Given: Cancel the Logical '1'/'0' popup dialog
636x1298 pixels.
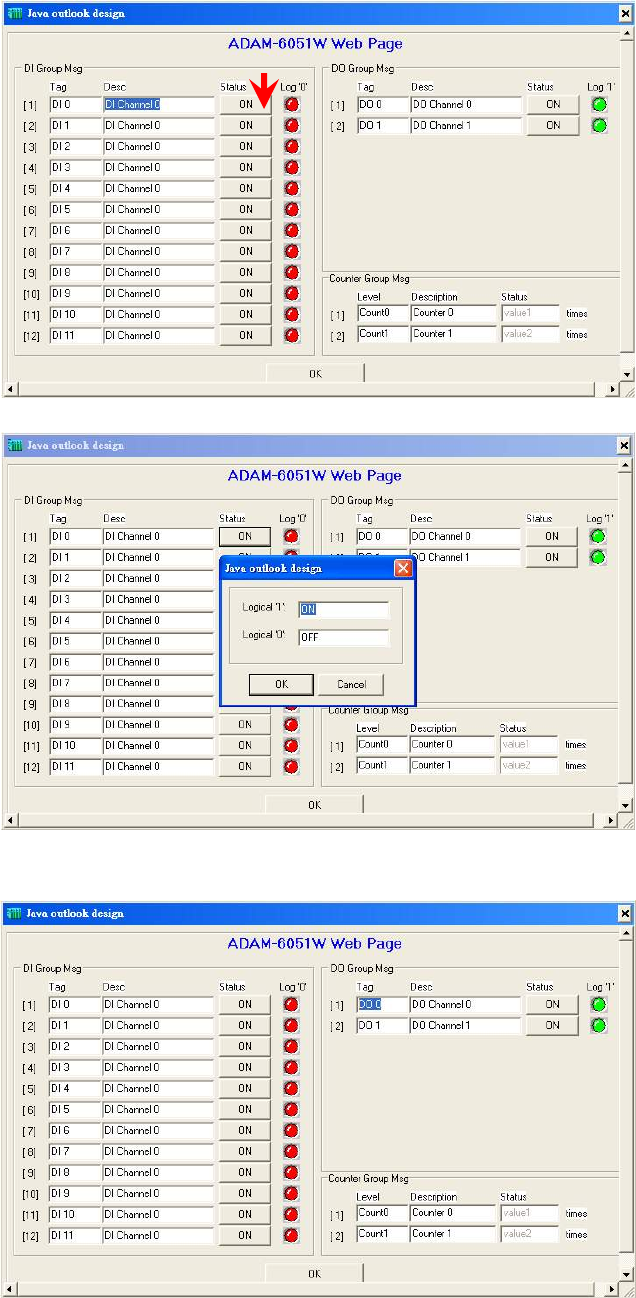Looking at the screenshot, I should pyautogui.click(x=351, y=684).
